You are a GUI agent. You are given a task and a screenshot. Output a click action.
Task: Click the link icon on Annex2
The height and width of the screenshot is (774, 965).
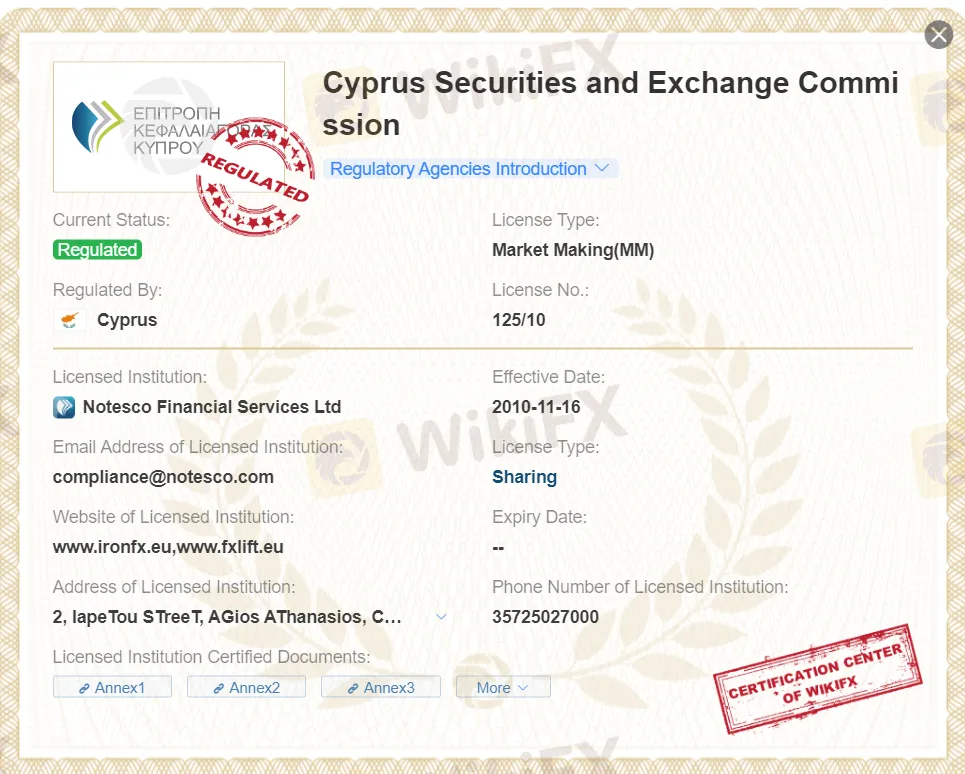[x=218, y=688]
